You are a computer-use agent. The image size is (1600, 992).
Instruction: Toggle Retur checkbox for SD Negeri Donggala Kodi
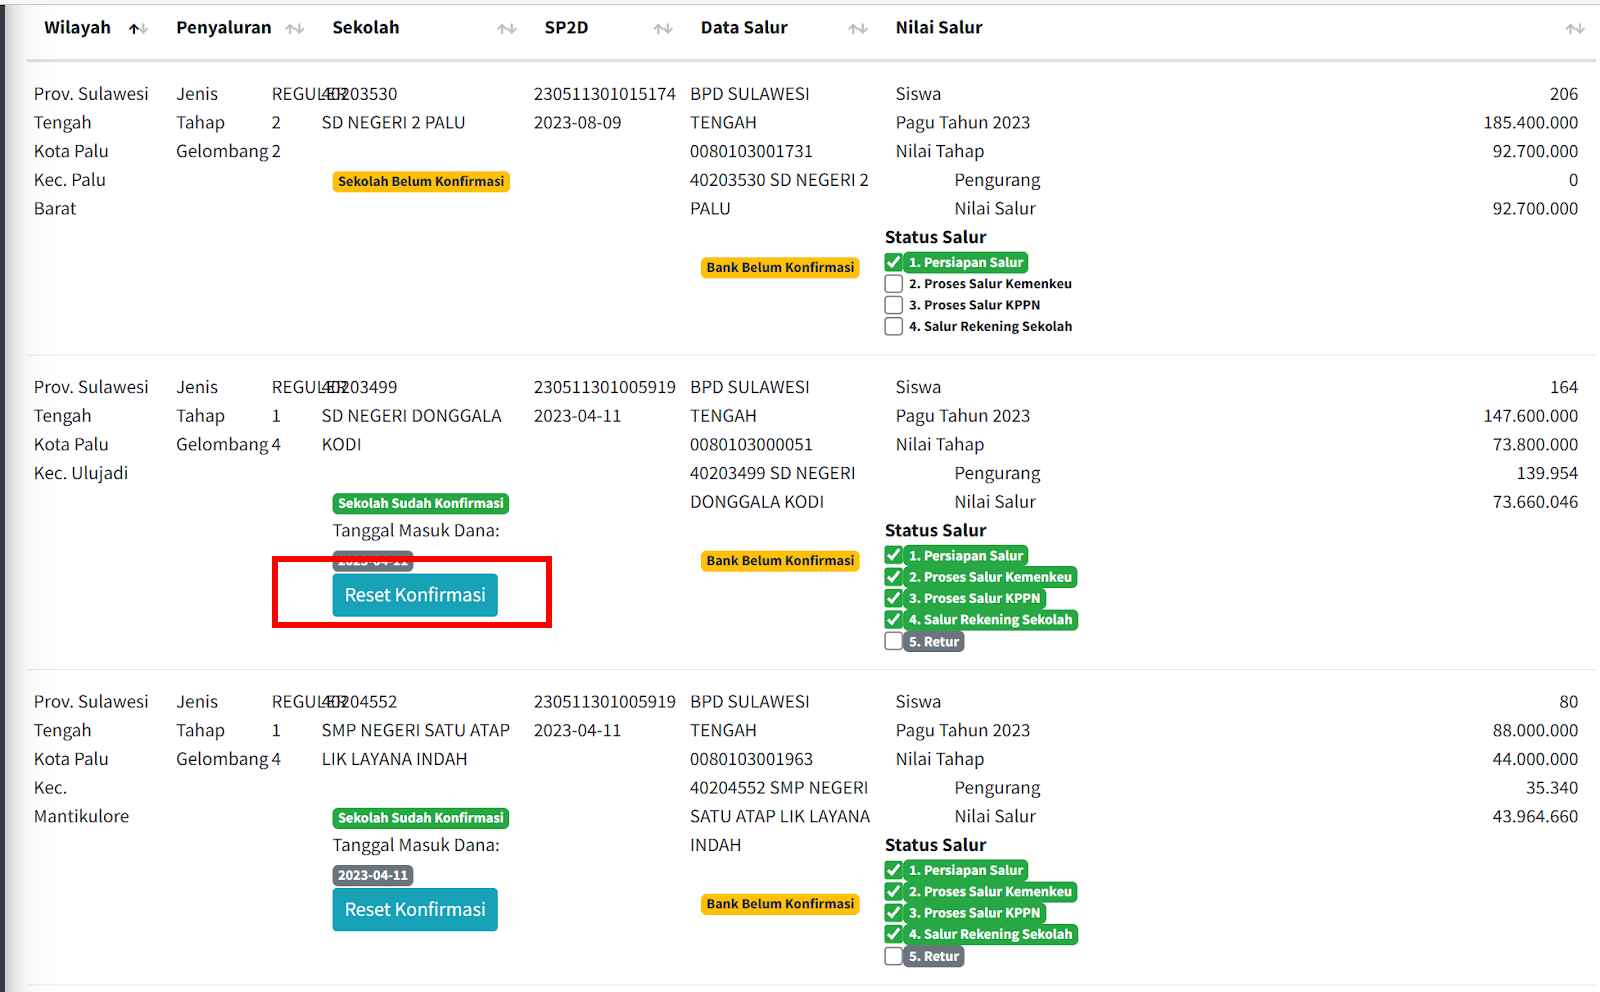[894, 641]
